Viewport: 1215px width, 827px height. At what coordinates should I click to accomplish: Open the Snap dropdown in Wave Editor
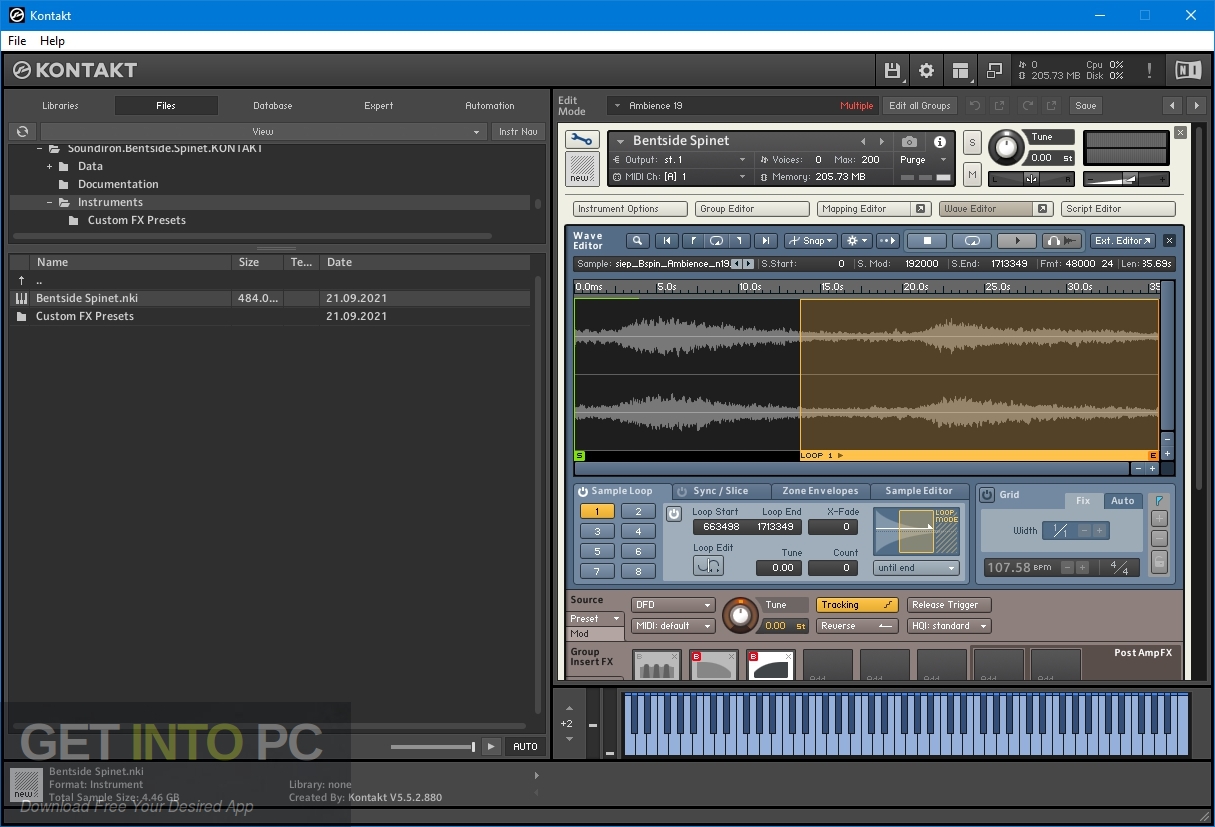tap(811, 240)
